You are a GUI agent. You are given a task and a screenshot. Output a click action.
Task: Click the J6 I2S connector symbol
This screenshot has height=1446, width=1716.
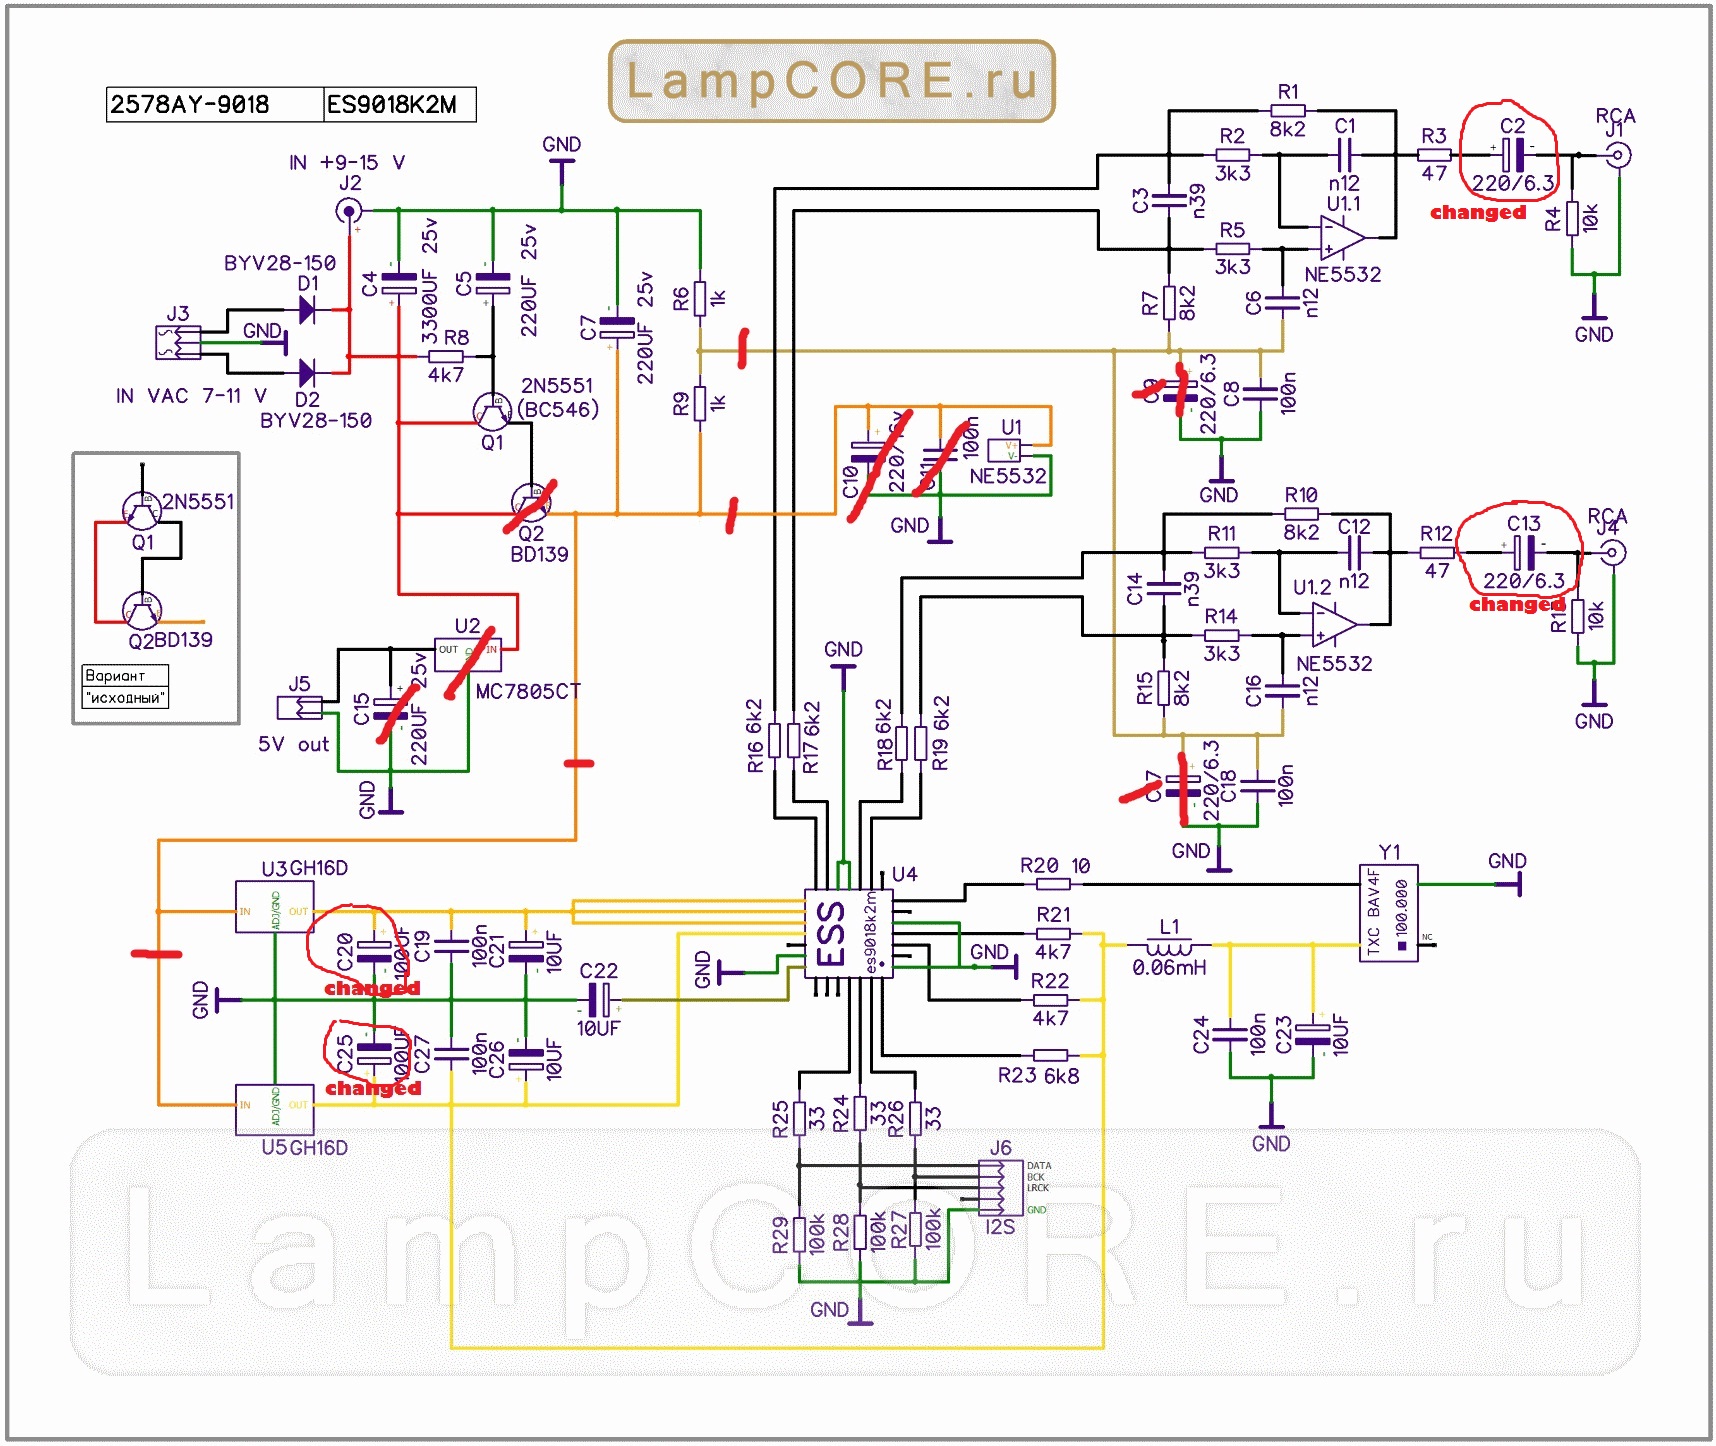pos(1001,1188)
